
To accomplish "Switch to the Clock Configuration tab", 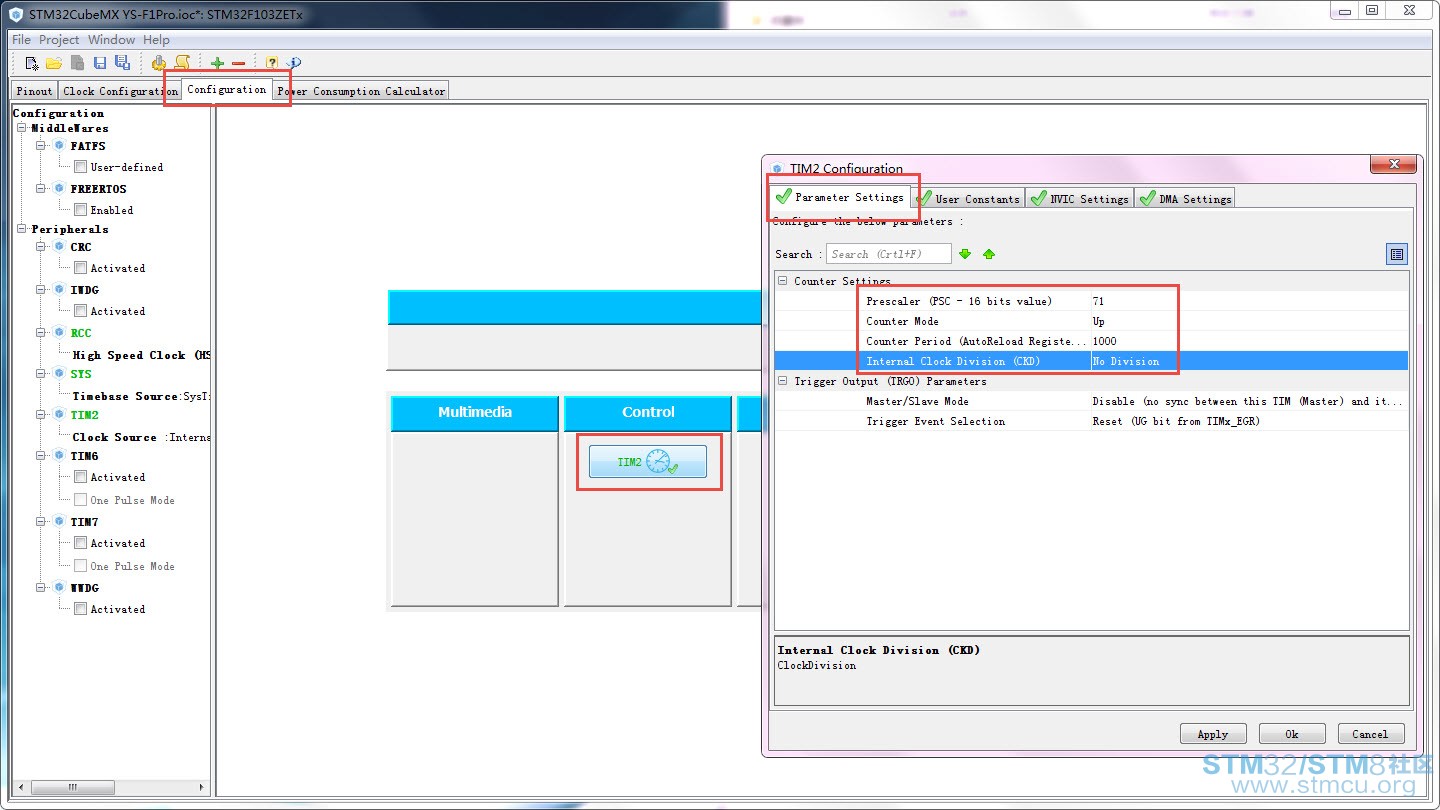I will [120, 91].
